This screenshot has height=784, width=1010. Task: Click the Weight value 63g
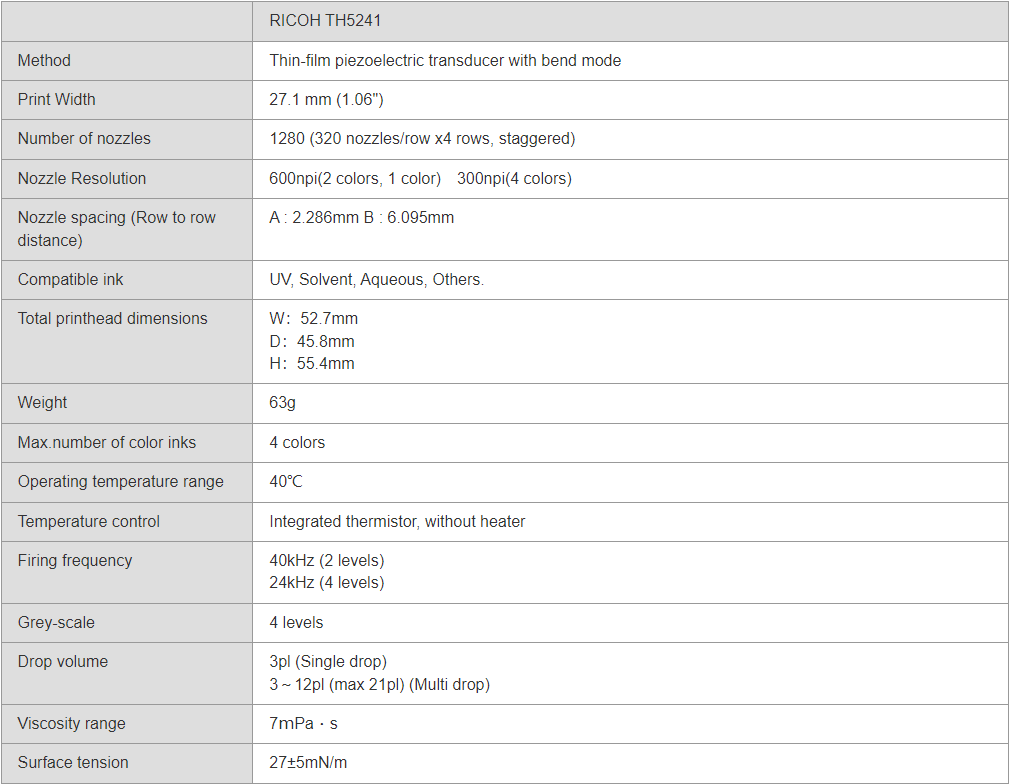[x=282, y=403]
